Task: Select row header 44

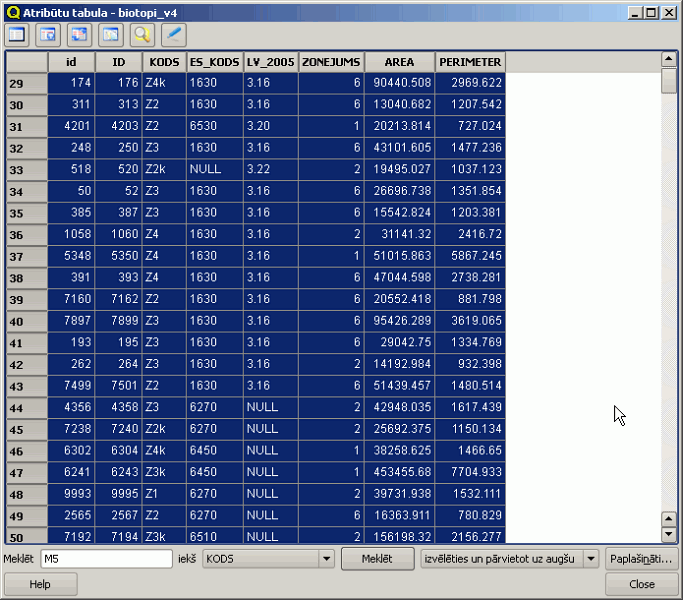Action: [27, 408]
